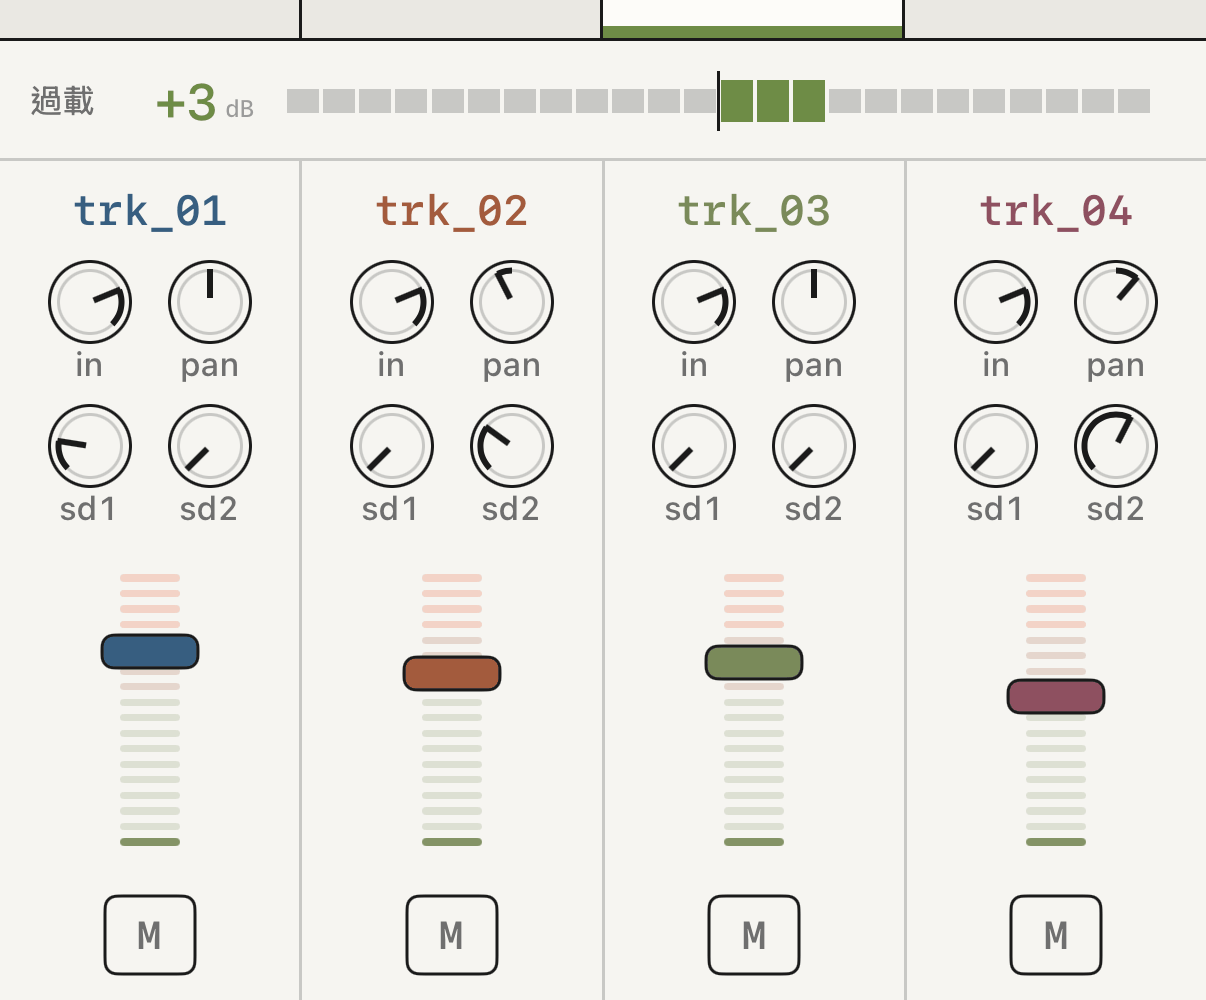Mute track trk_01

coord(150,935)
